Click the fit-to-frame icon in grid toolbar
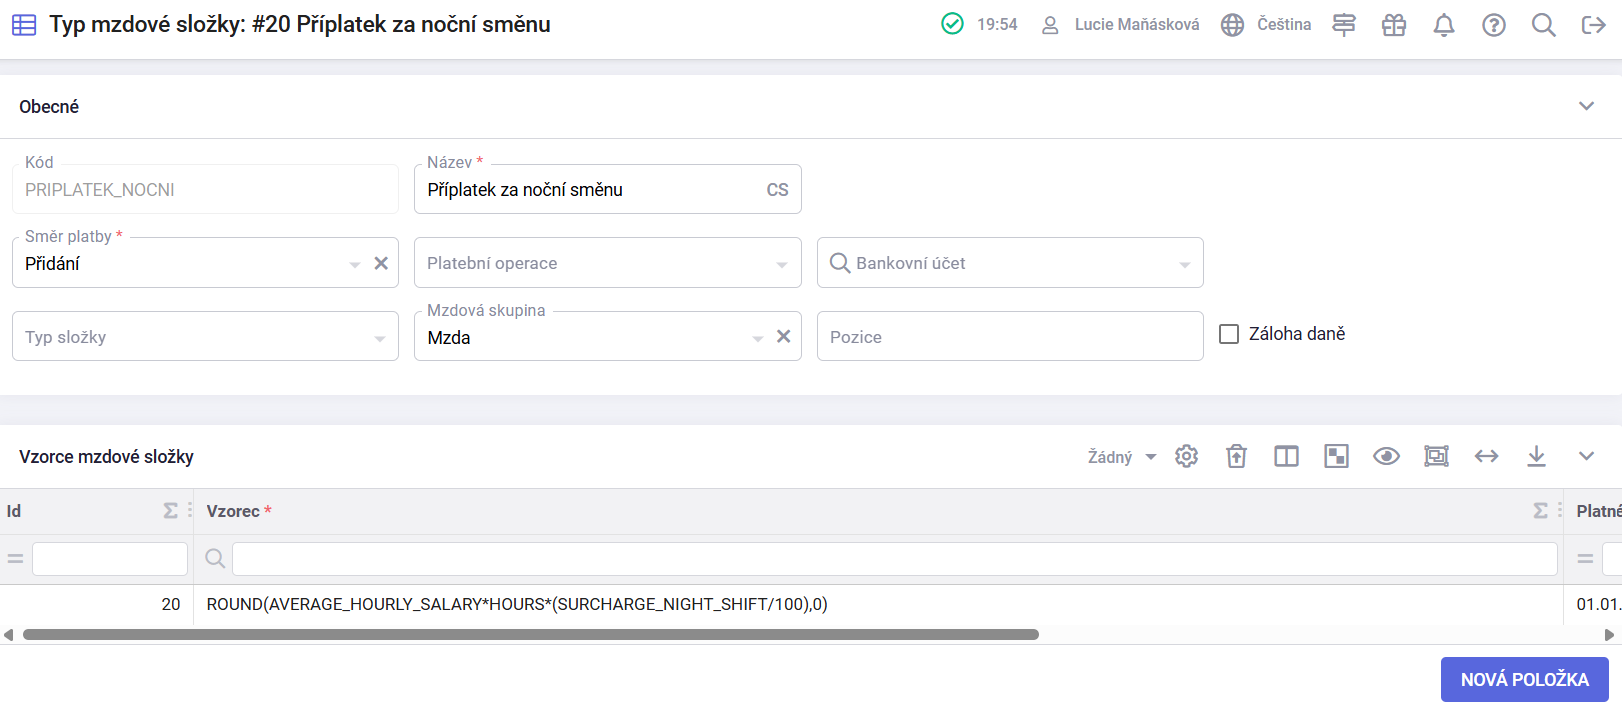This screenshot has width=1622, height=707. pyautogui.click(x=1437, y=456)
